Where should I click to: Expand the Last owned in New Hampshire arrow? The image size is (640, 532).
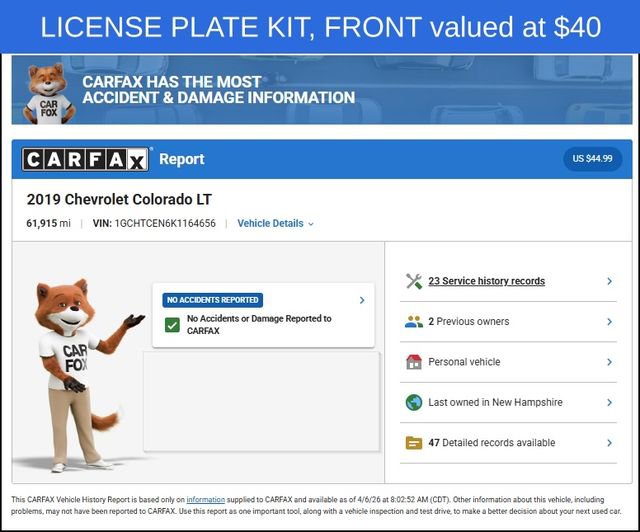(609, 402)
